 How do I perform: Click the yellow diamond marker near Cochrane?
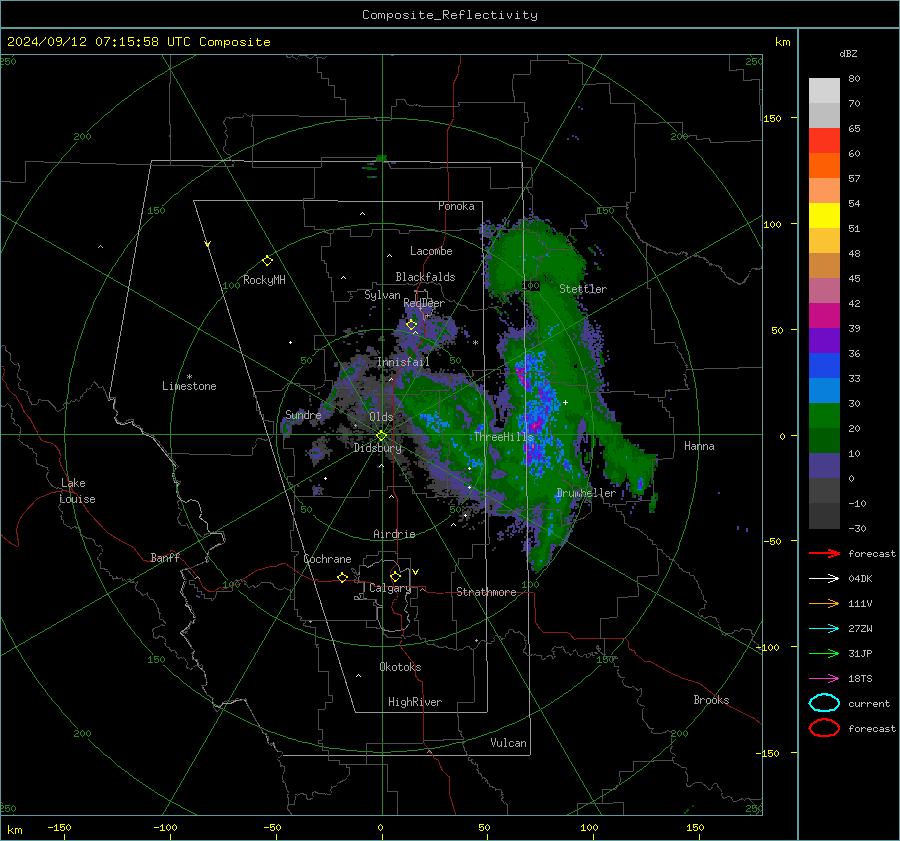point(342,577)
